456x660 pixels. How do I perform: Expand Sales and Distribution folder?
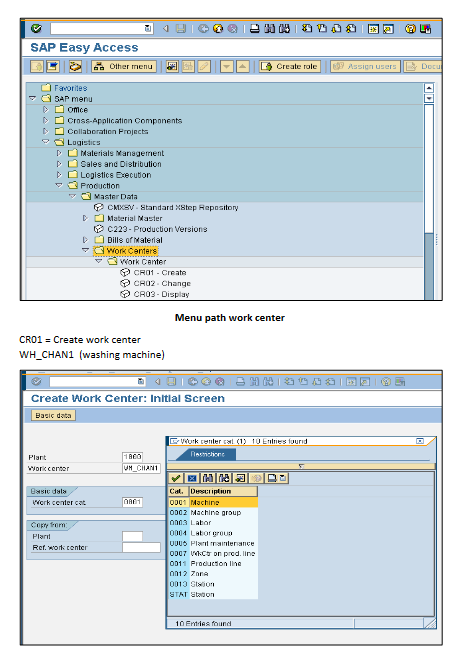coord(59,164)
